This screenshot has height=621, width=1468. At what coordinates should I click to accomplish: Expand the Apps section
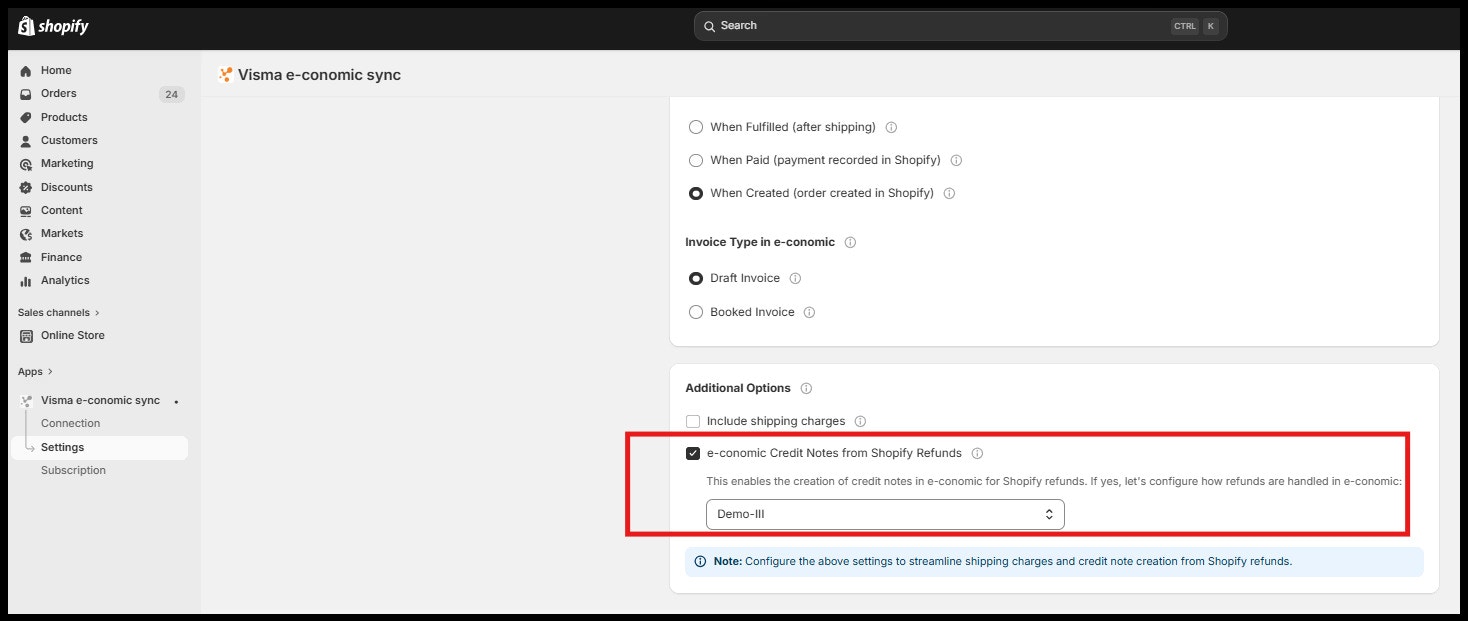coord(35,372)
